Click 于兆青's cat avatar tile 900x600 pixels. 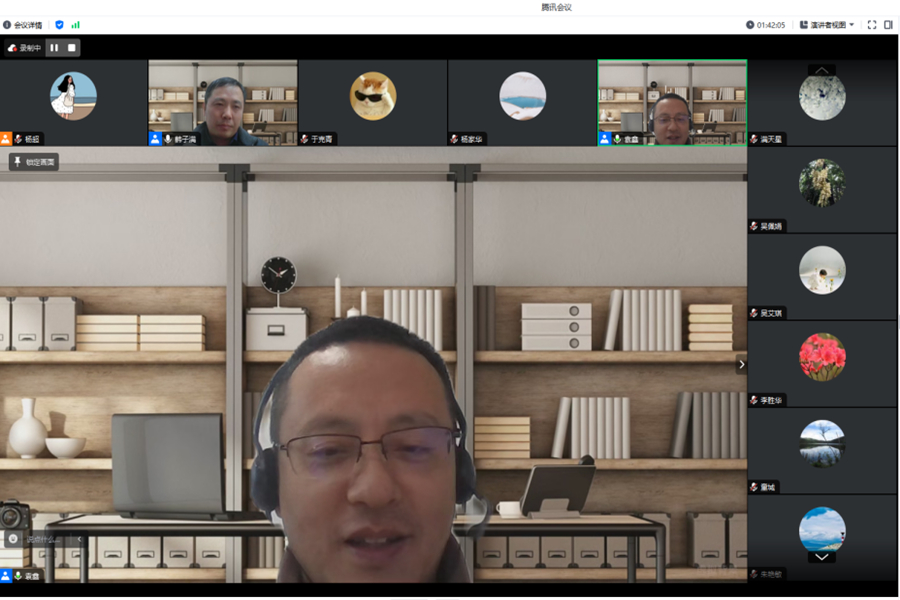pyautogui.click(x=373, y=97)
